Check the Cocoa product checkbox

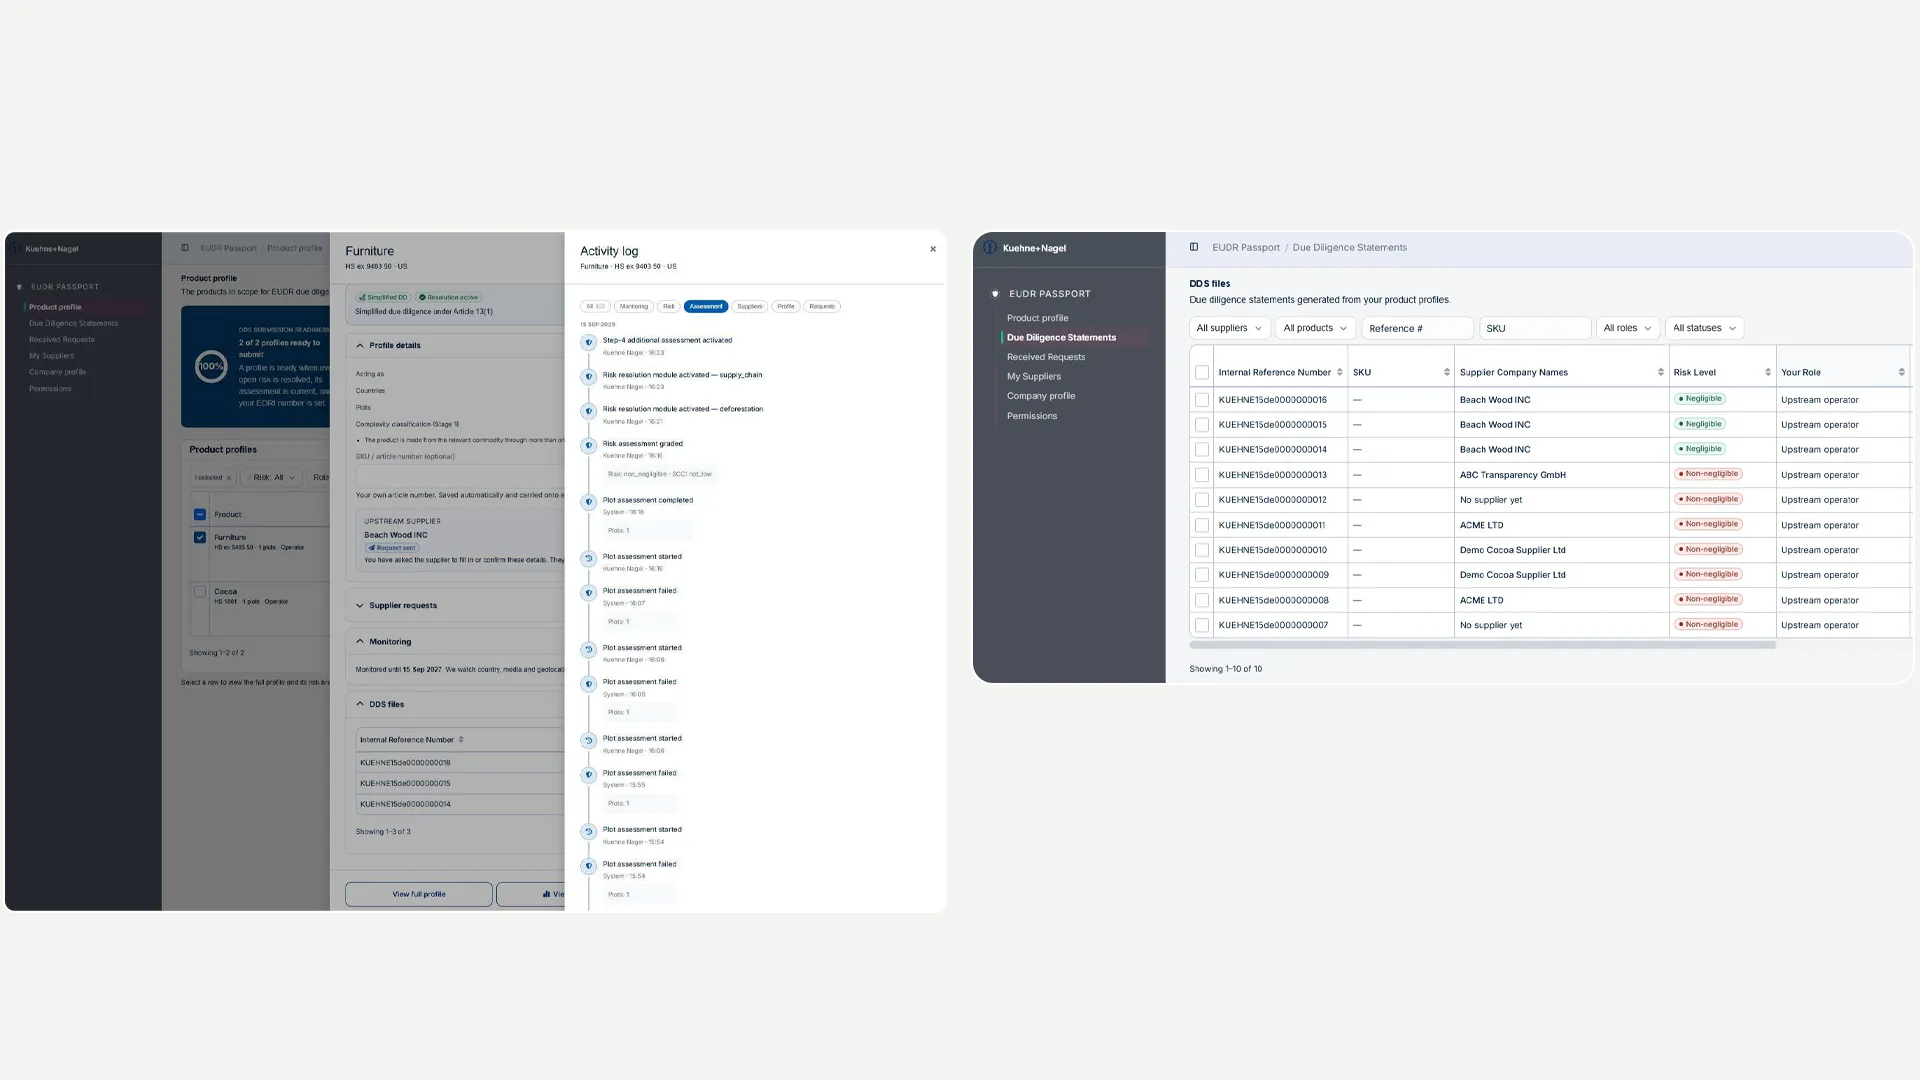[200, 592]
